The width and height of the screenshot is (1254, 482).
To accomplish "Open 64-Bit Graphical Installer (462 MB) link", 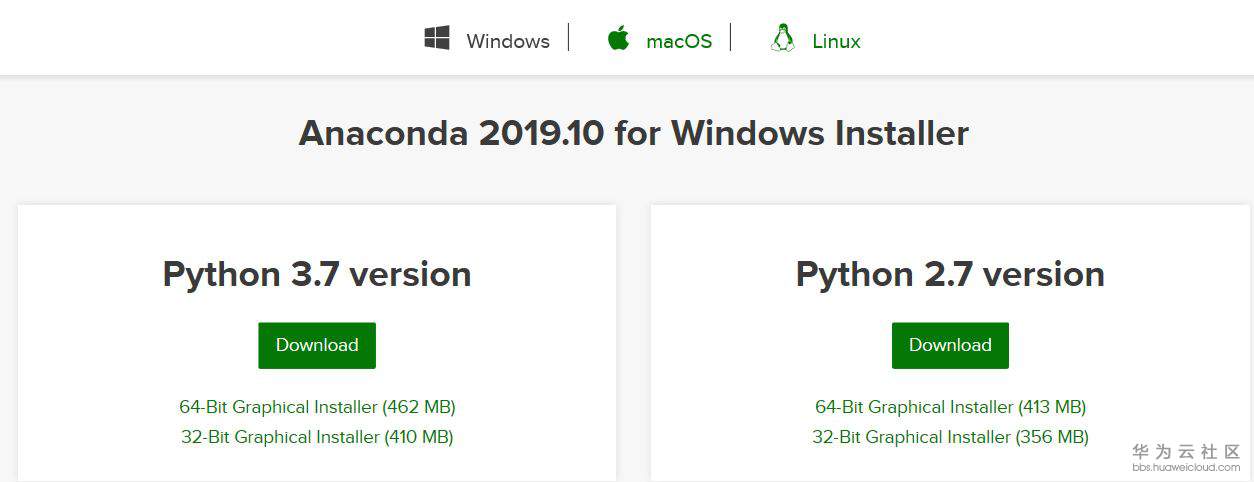I will pos(317,407).
